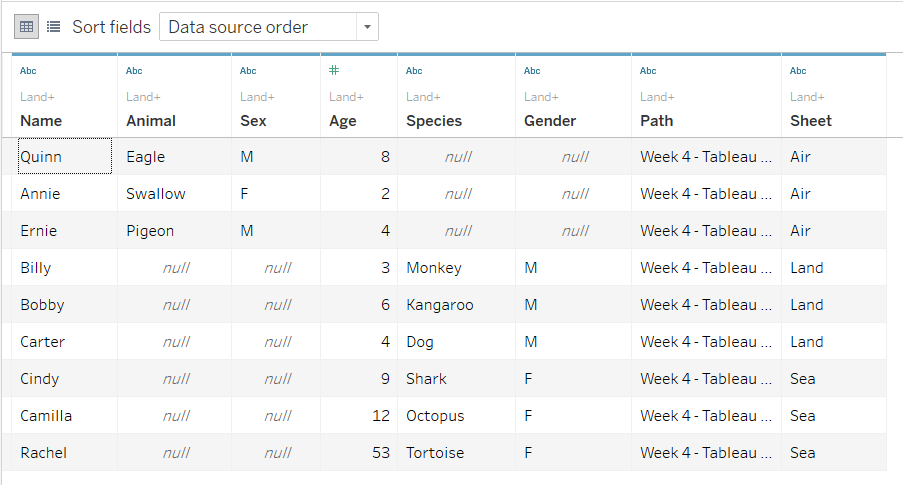Click the Abc type icon above Sheet
The width and height of the screenshot is (903, 485).
798,71
